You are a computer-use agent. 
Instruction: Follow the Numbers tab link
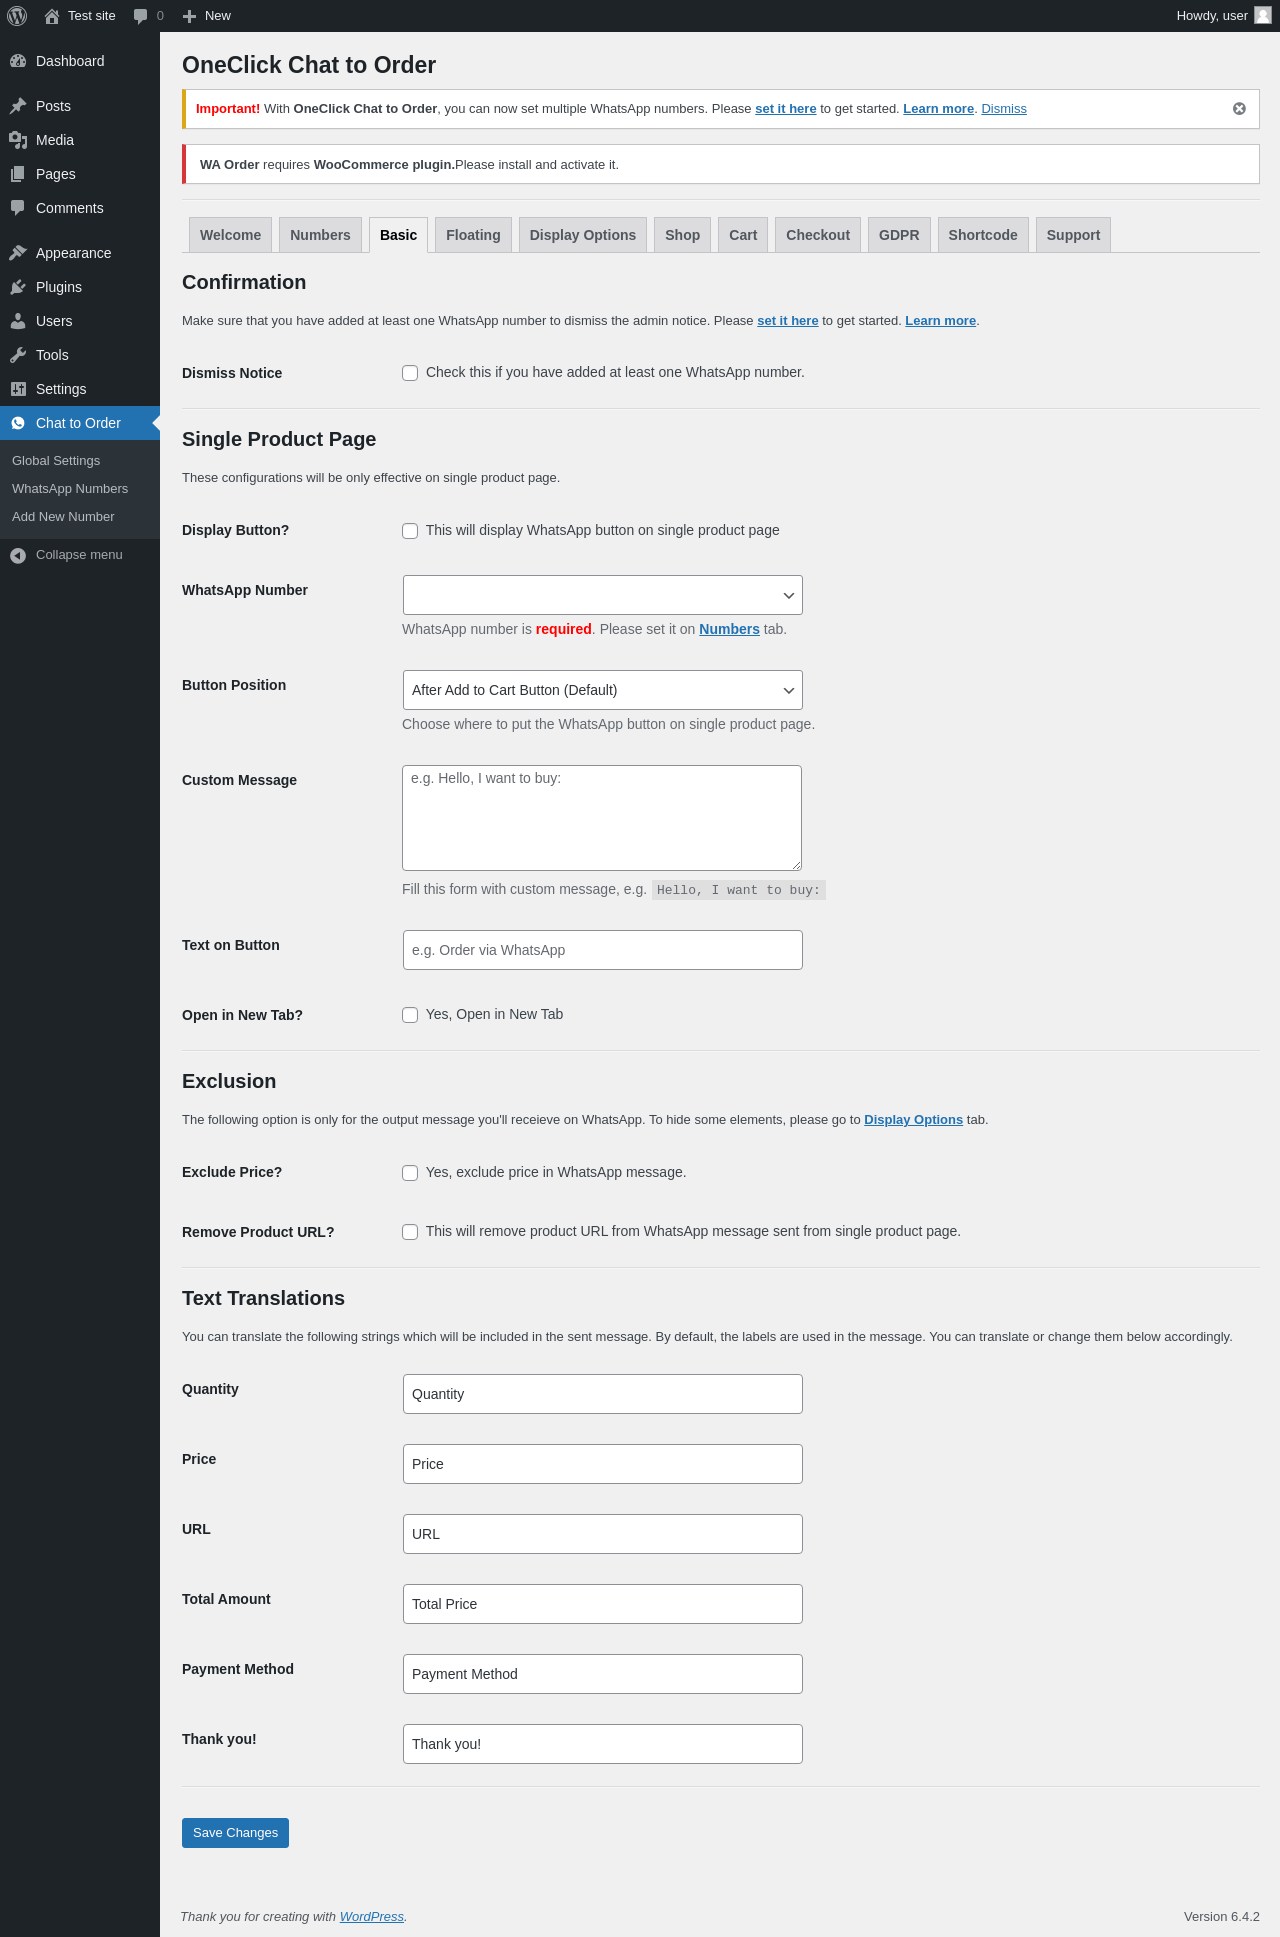(x=729, y=629)
